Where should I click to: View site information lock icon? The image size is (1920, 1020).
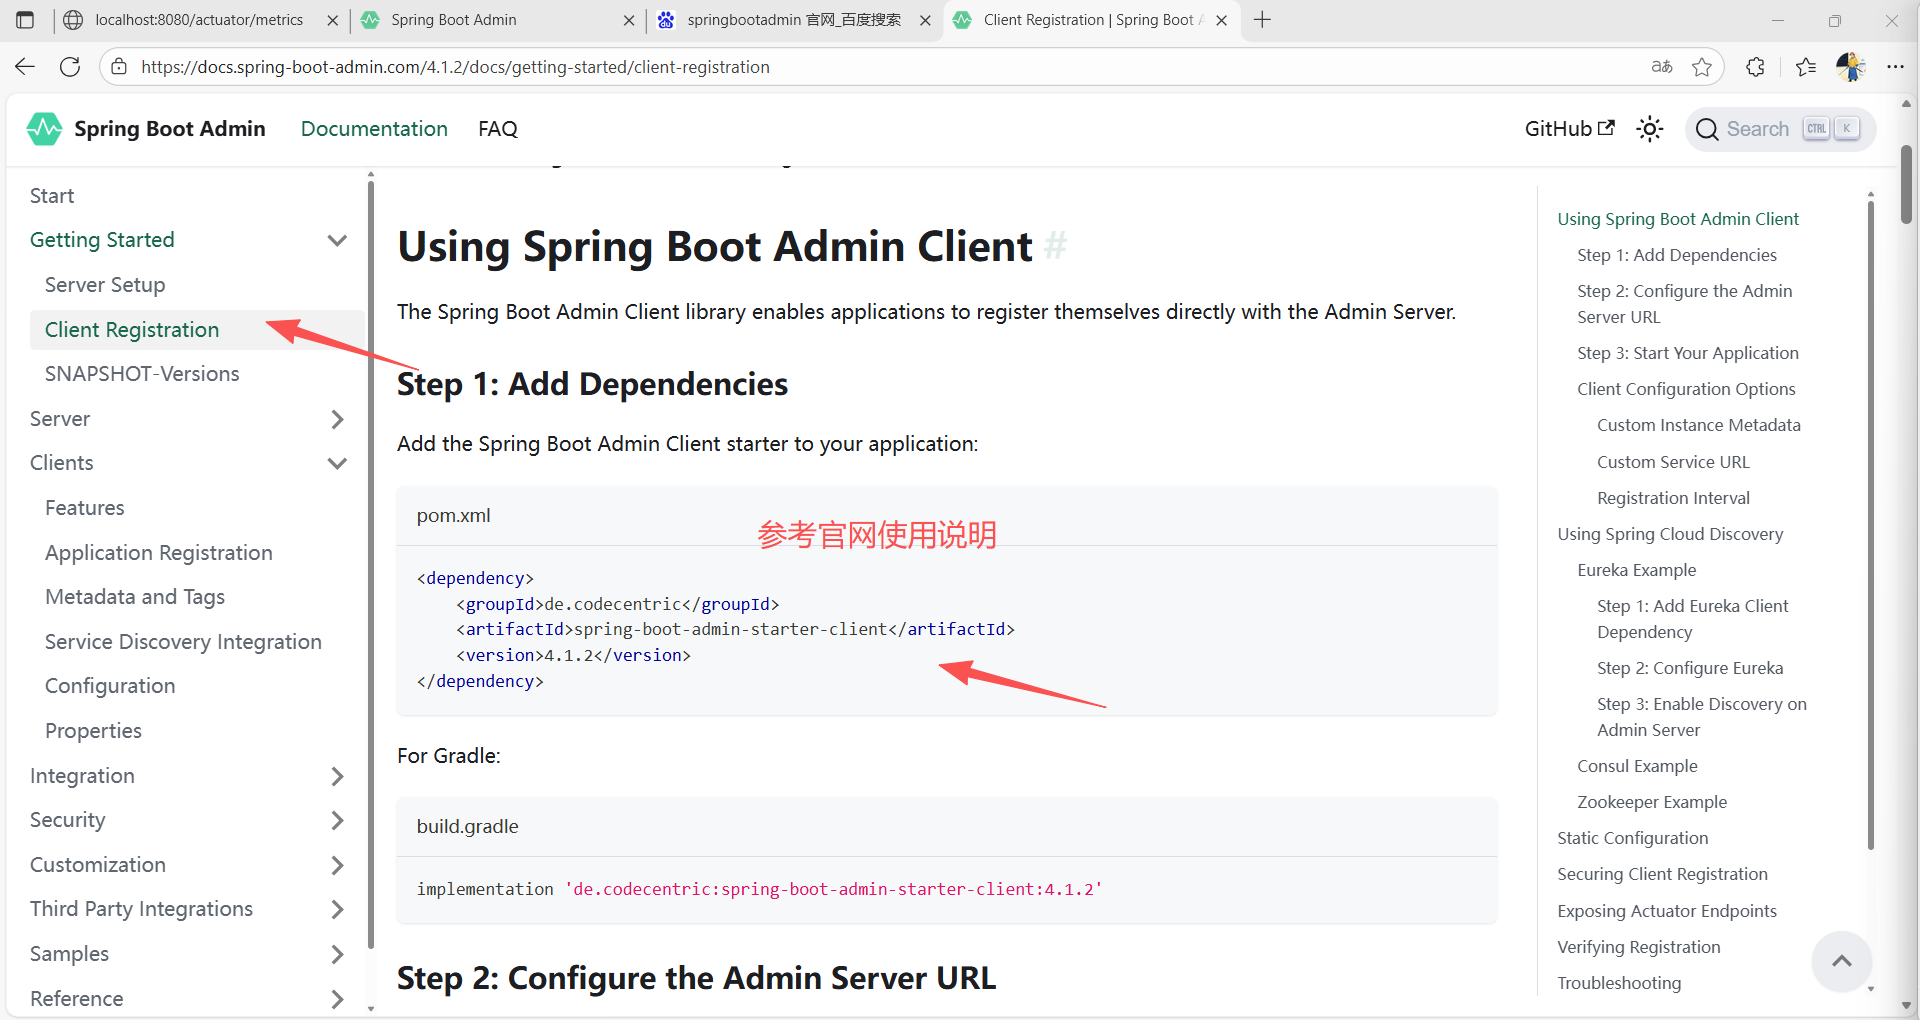[119, 67]
